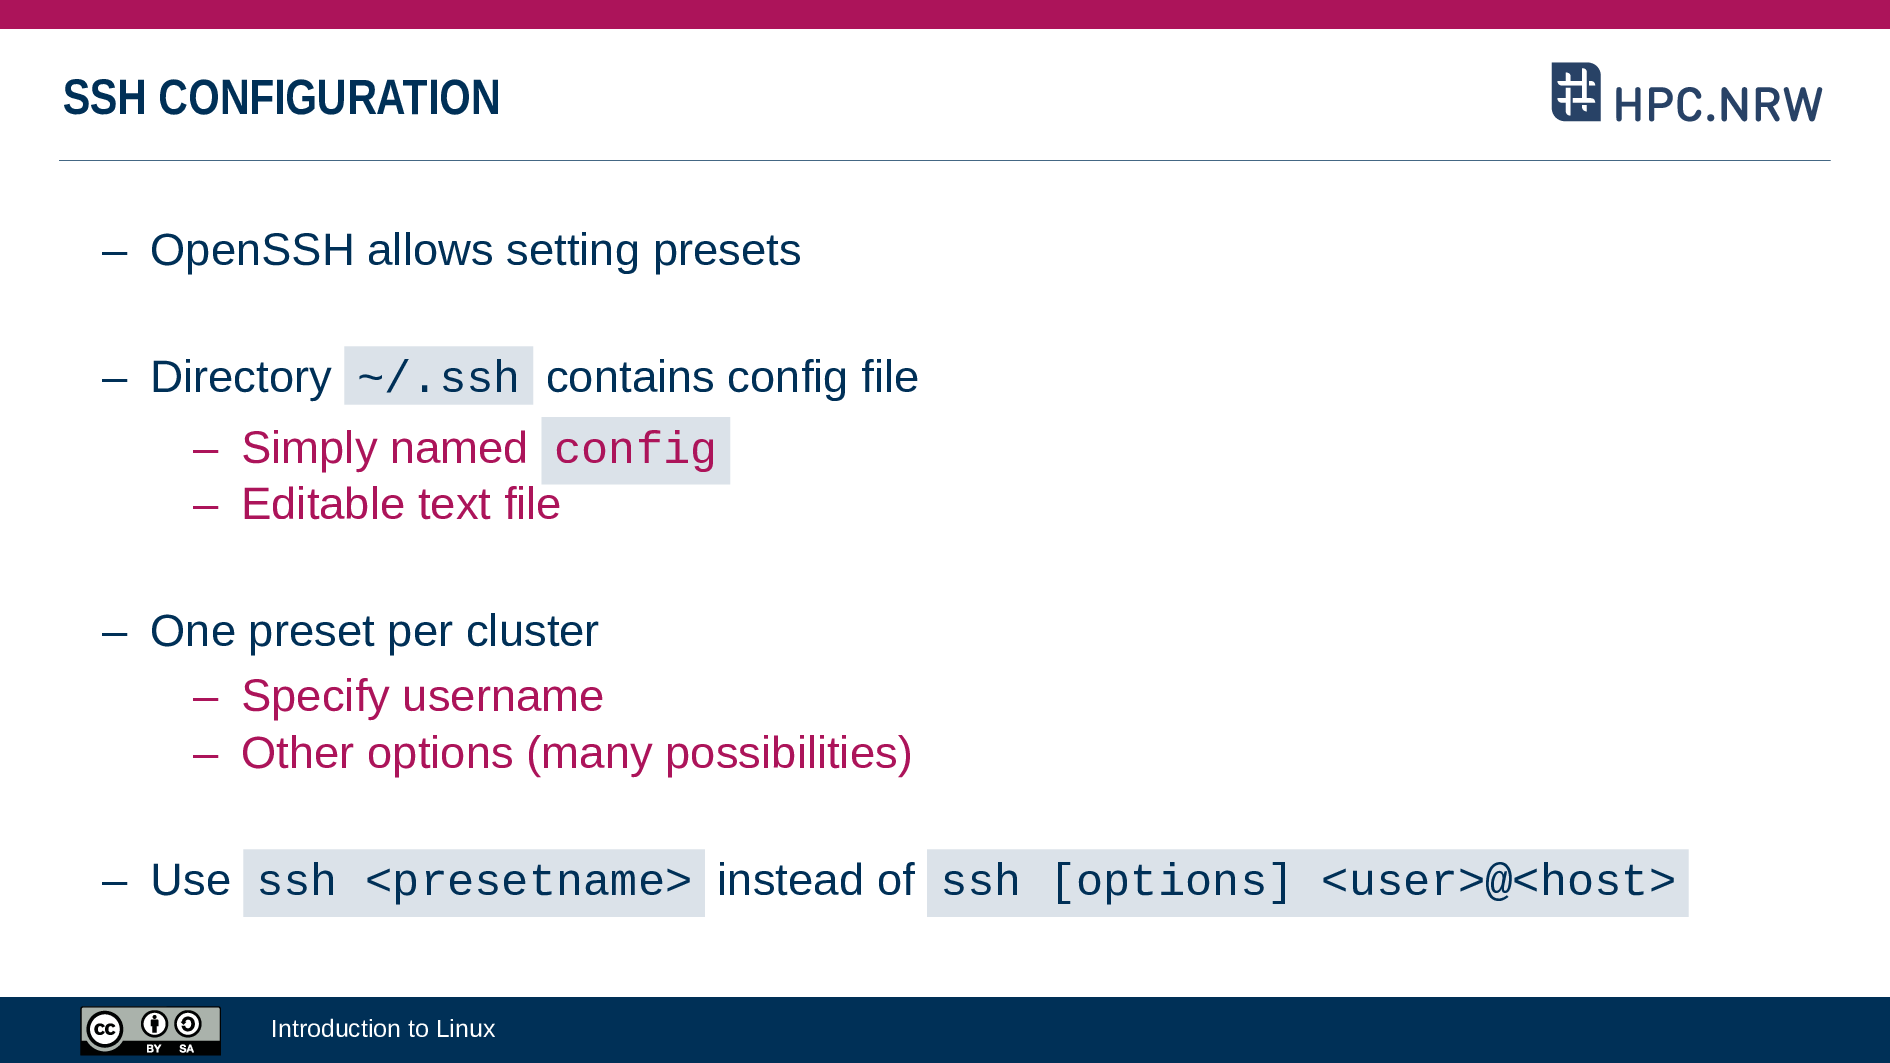Click the Introduction to Linux footer text
Screen dimensions: 1890x1063
coord(383,1029)
